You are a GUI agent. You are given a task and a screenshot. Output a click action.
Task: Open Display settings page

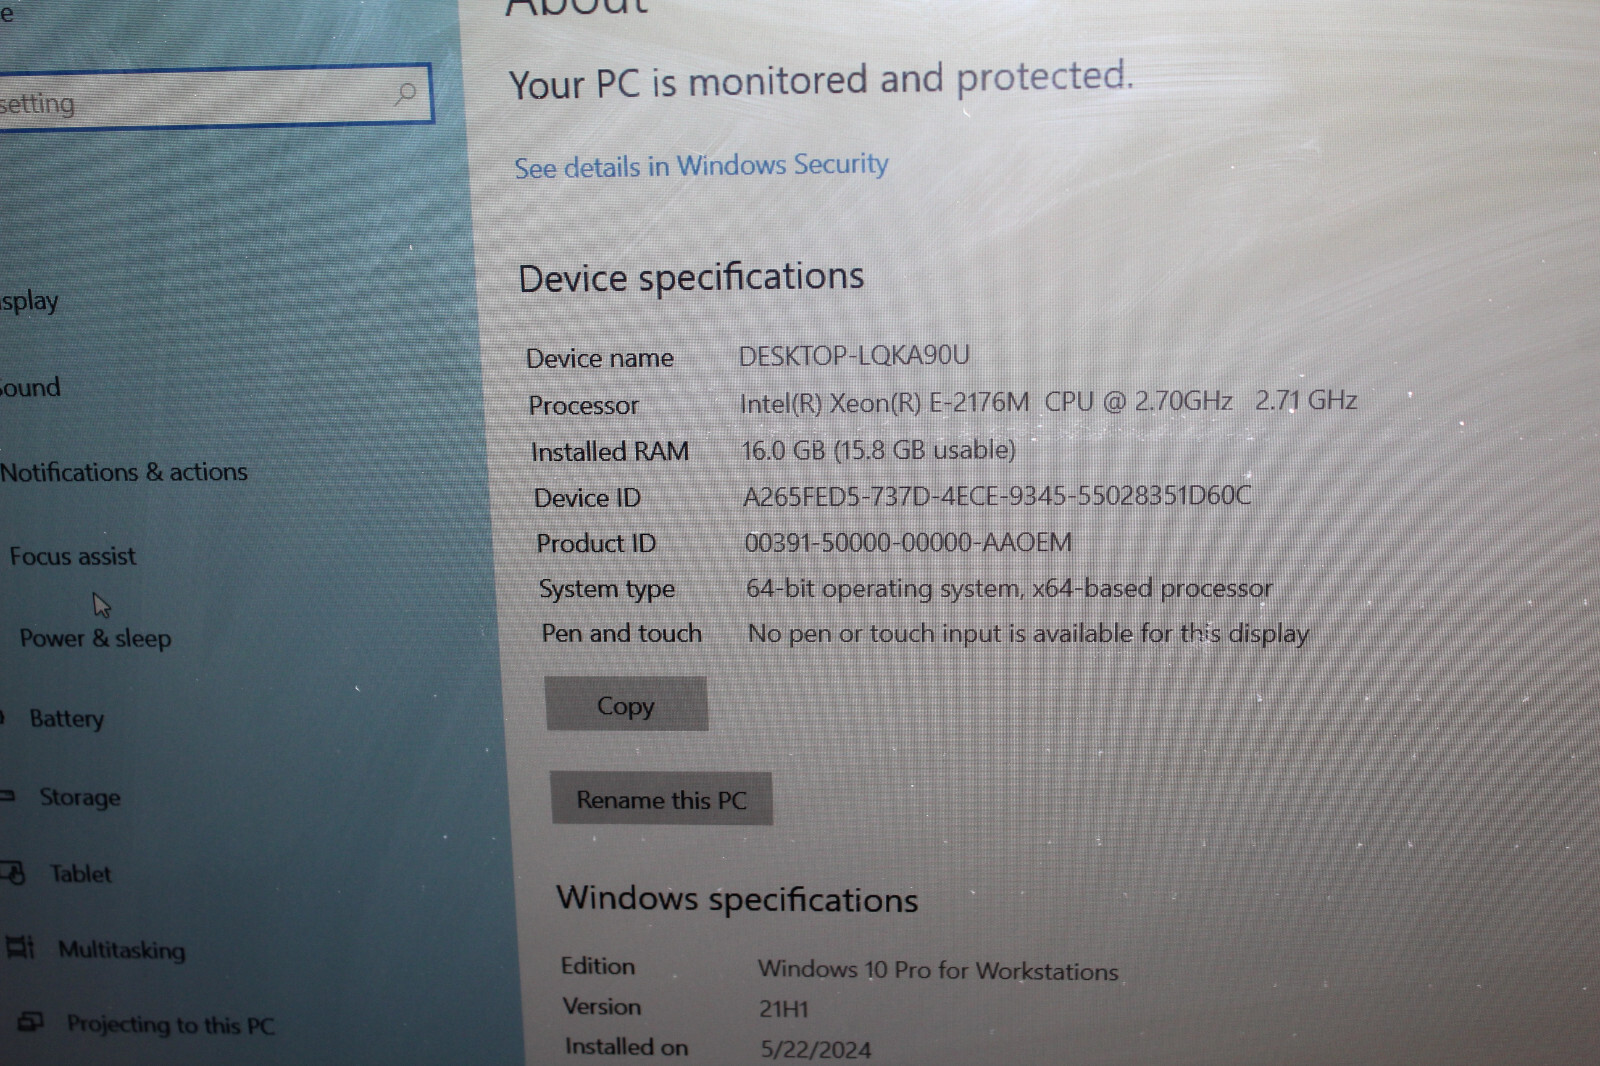[29, 301]
